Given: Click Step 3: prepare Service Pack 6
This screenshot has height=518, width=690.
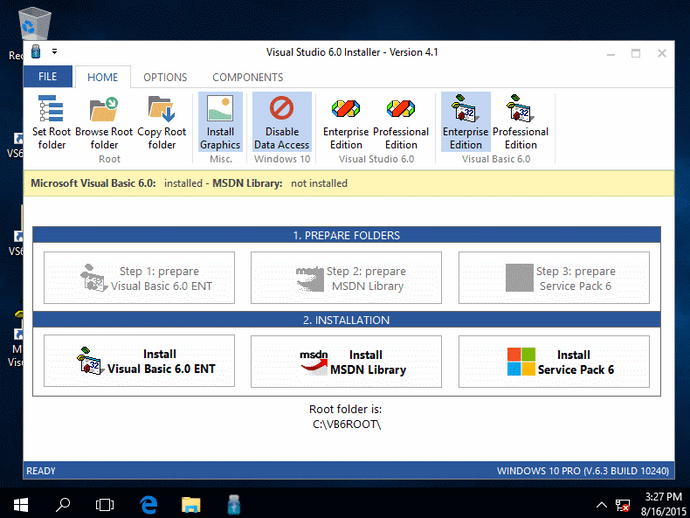Looking at the screenshot, I should tap(554, 278).
